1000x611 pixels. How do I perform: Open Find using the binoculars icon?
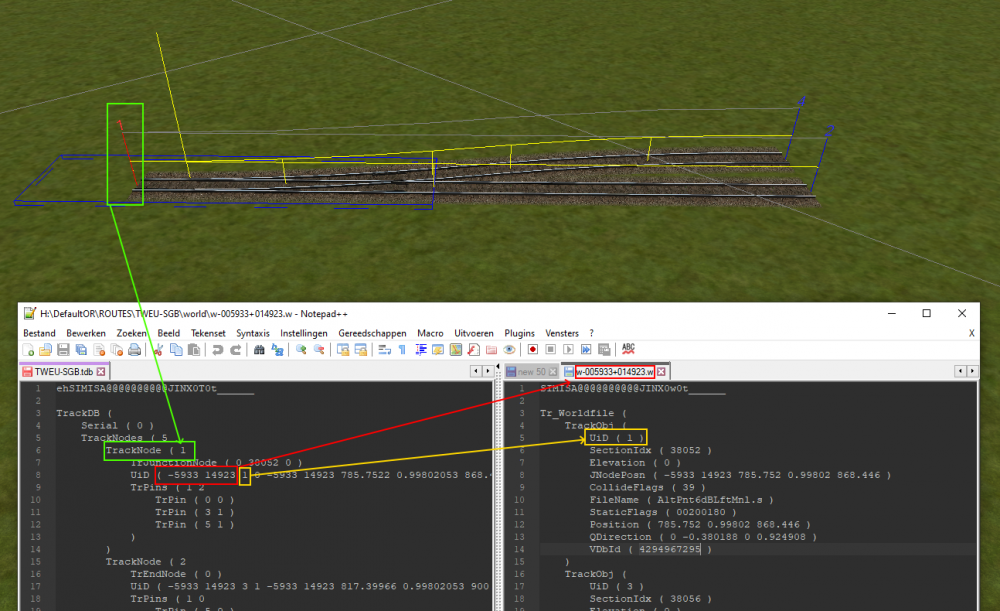(259, 350)
